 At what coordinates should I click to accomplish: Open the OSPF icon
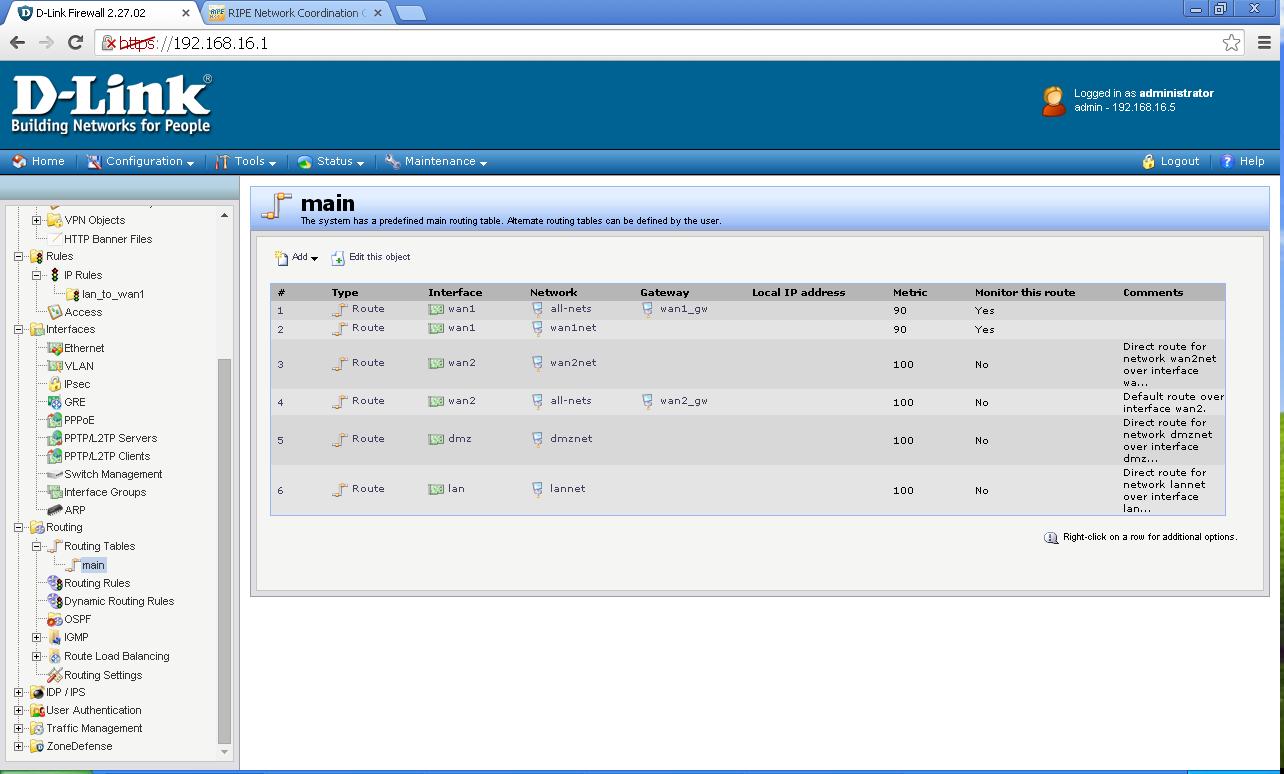[55, 619]
